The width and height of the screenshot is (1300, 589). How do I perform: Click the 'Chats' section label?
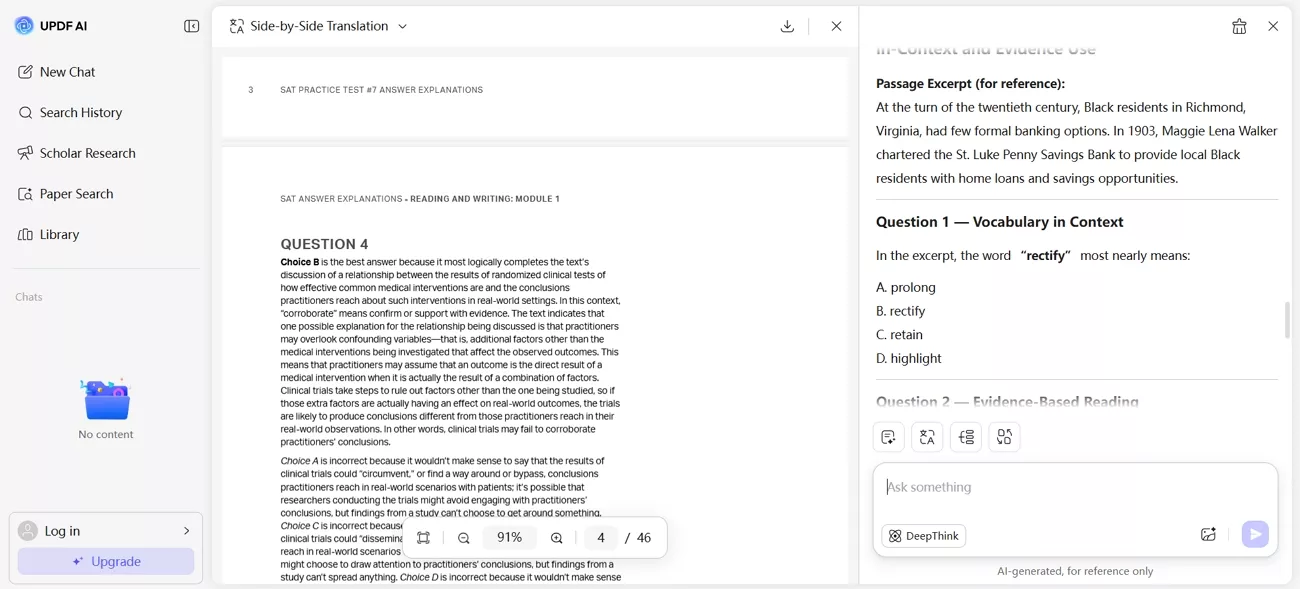click(x=29, y=297)
